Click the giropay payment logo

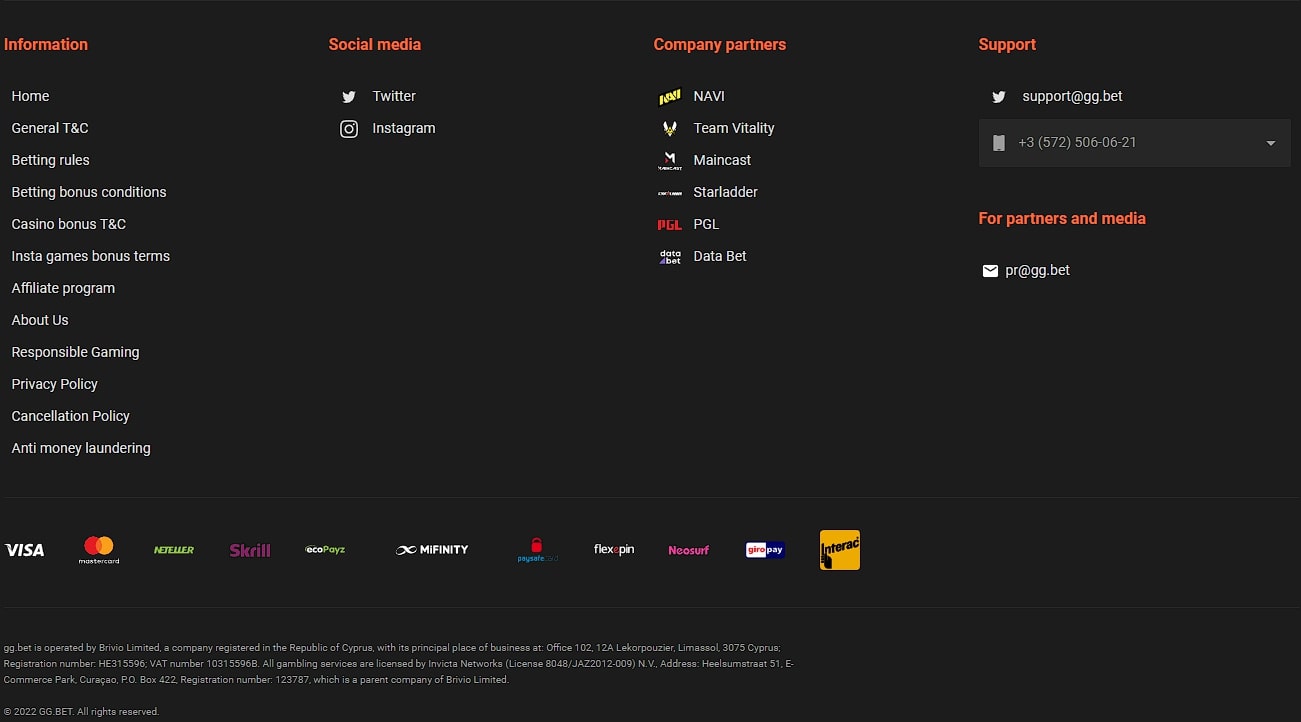[765, 550]
